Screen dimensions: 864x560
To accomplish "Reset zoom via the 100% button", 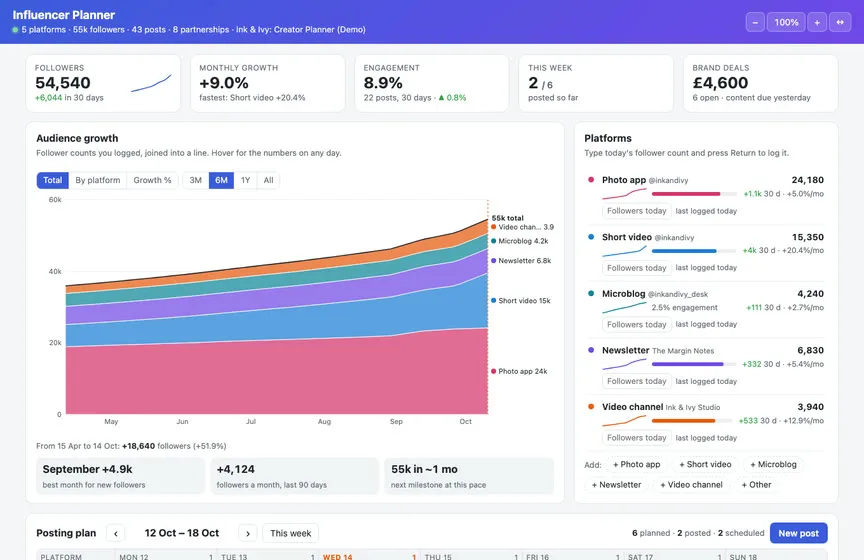I will pyautogui.click(x=786, y=22).
